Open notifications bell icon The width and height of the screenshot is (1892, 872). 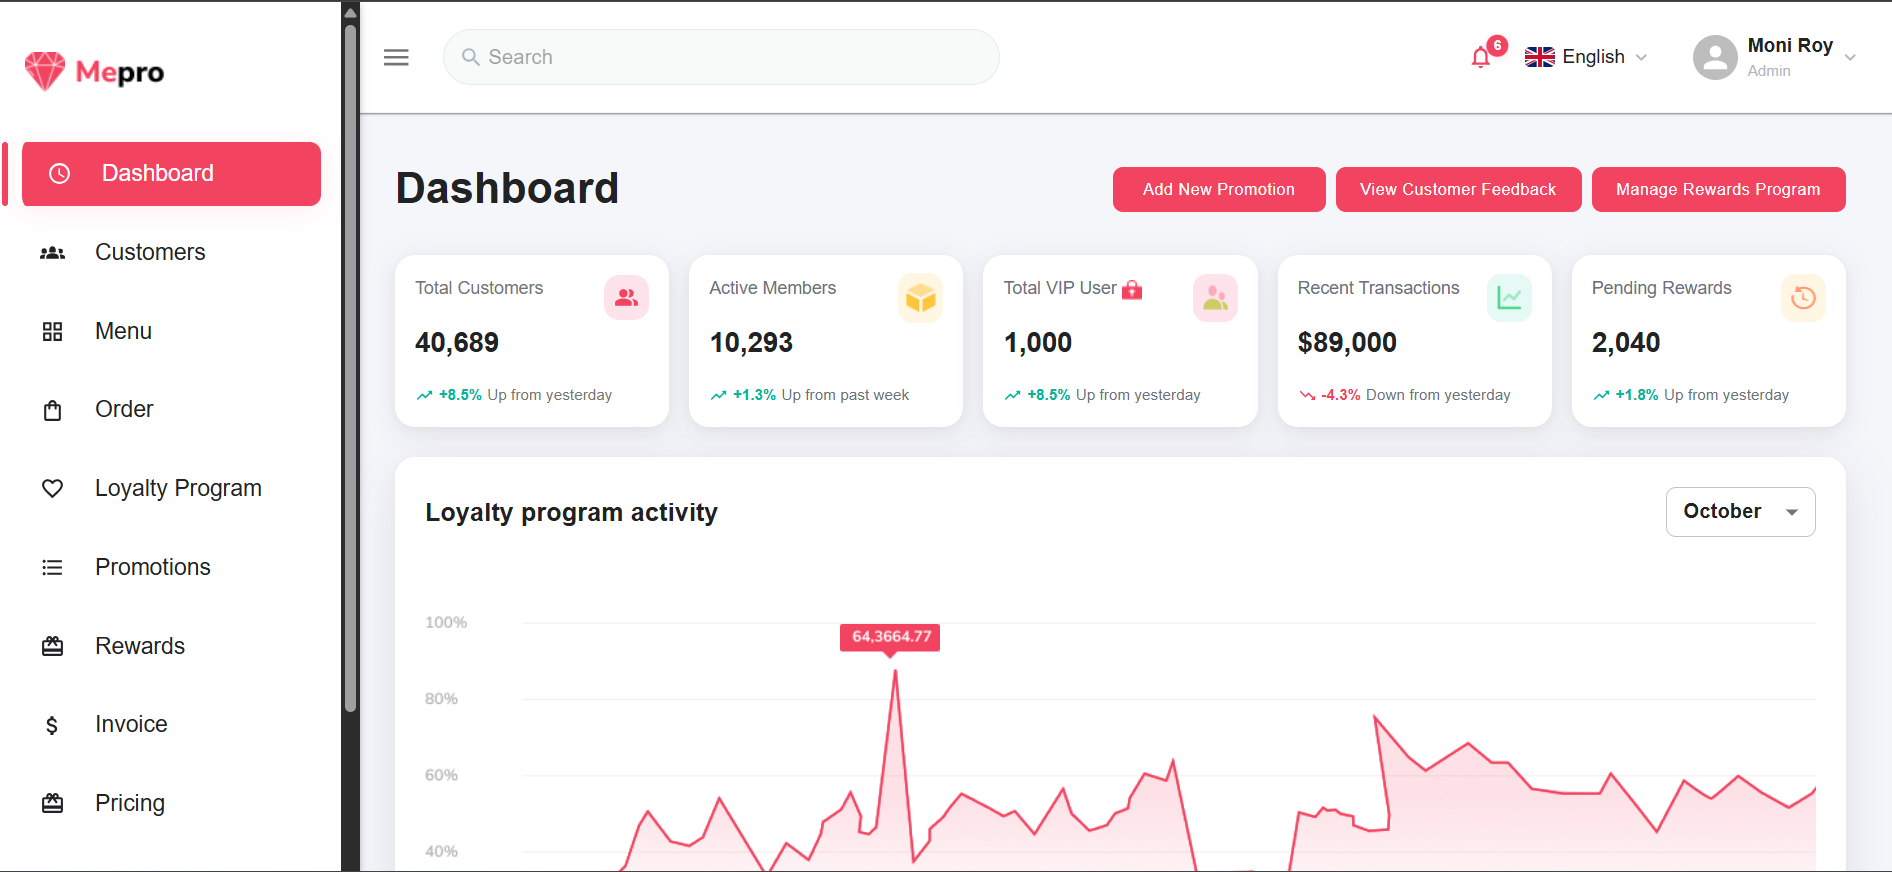coord(1481,57)
